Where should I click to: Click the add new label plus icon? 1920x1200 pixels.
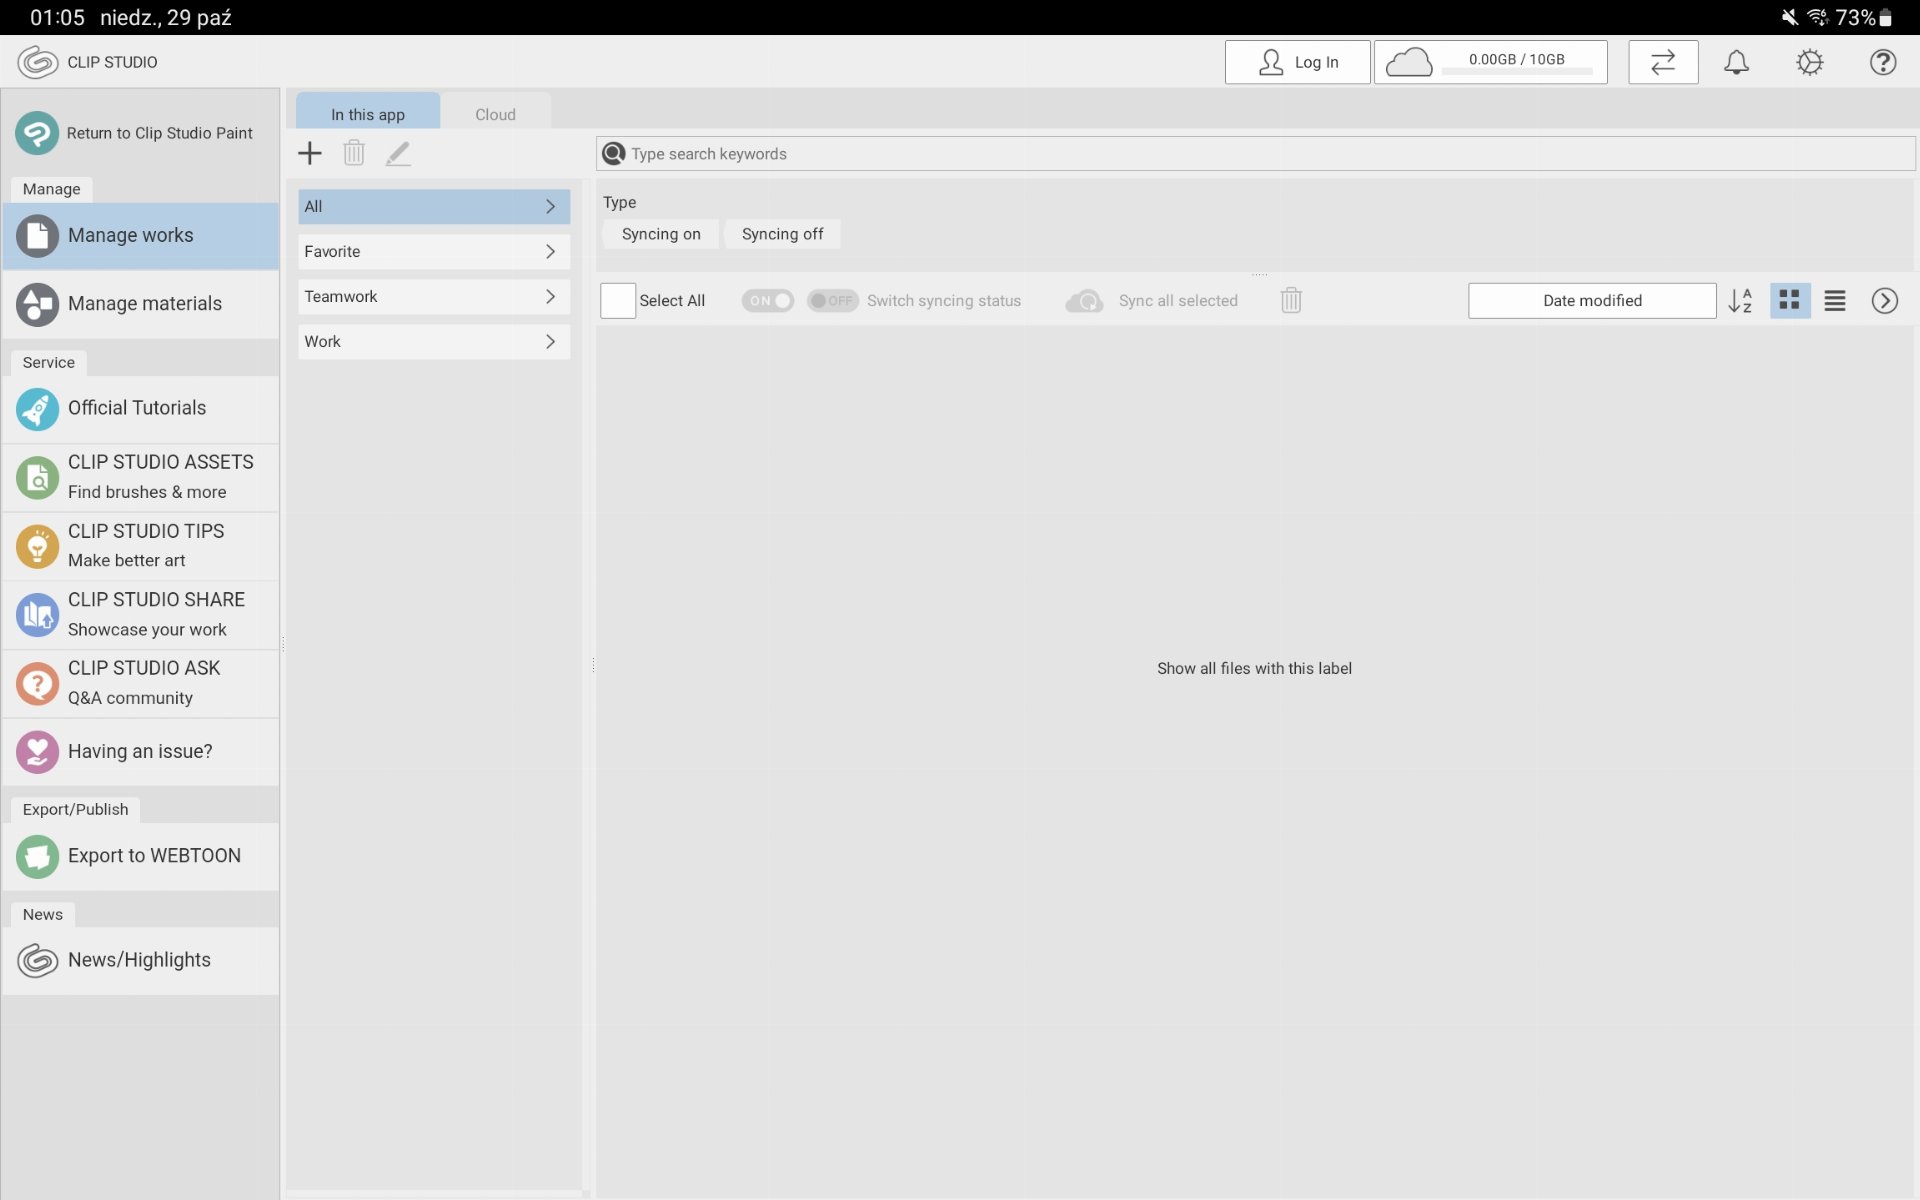point(310,153)
